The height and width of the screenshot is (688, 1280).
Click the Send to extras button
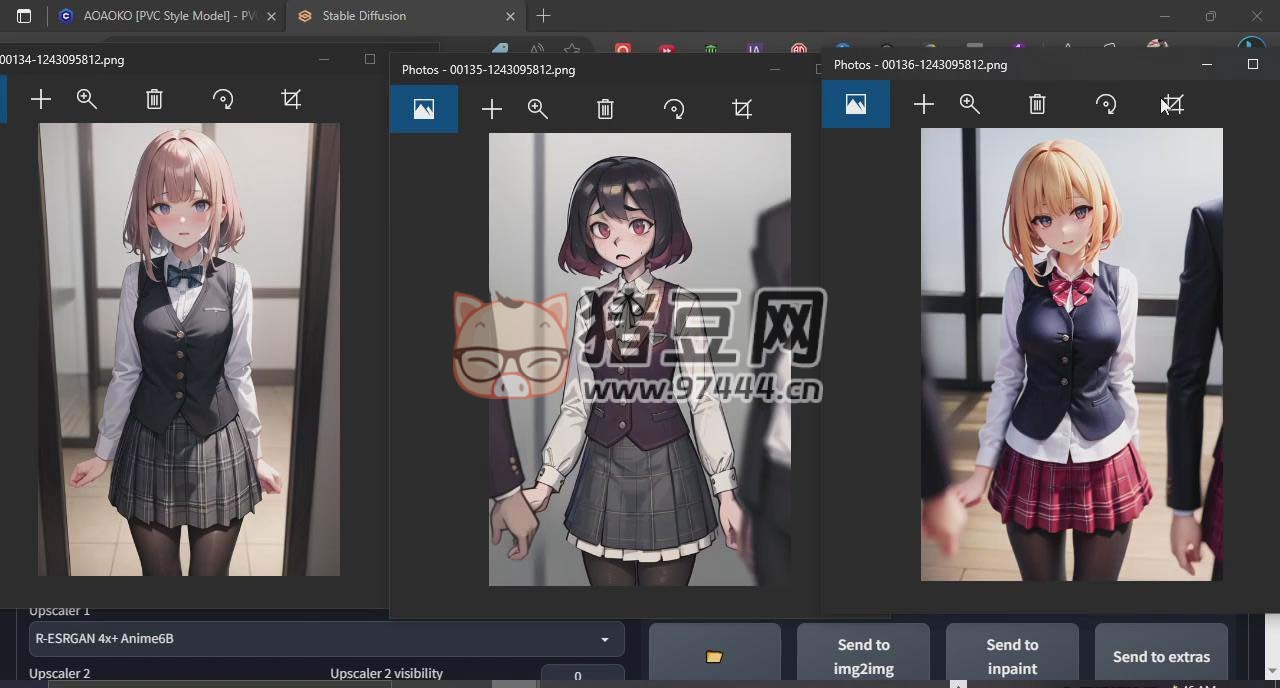pyautogui.click(x=1161, y=656)
